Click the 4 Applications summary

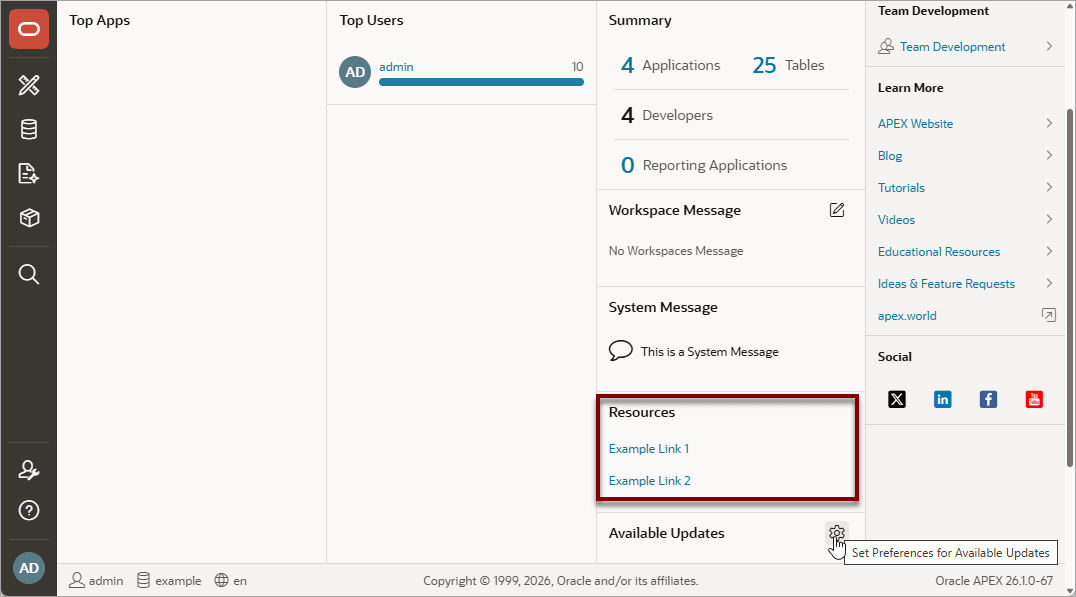[670, 65]
